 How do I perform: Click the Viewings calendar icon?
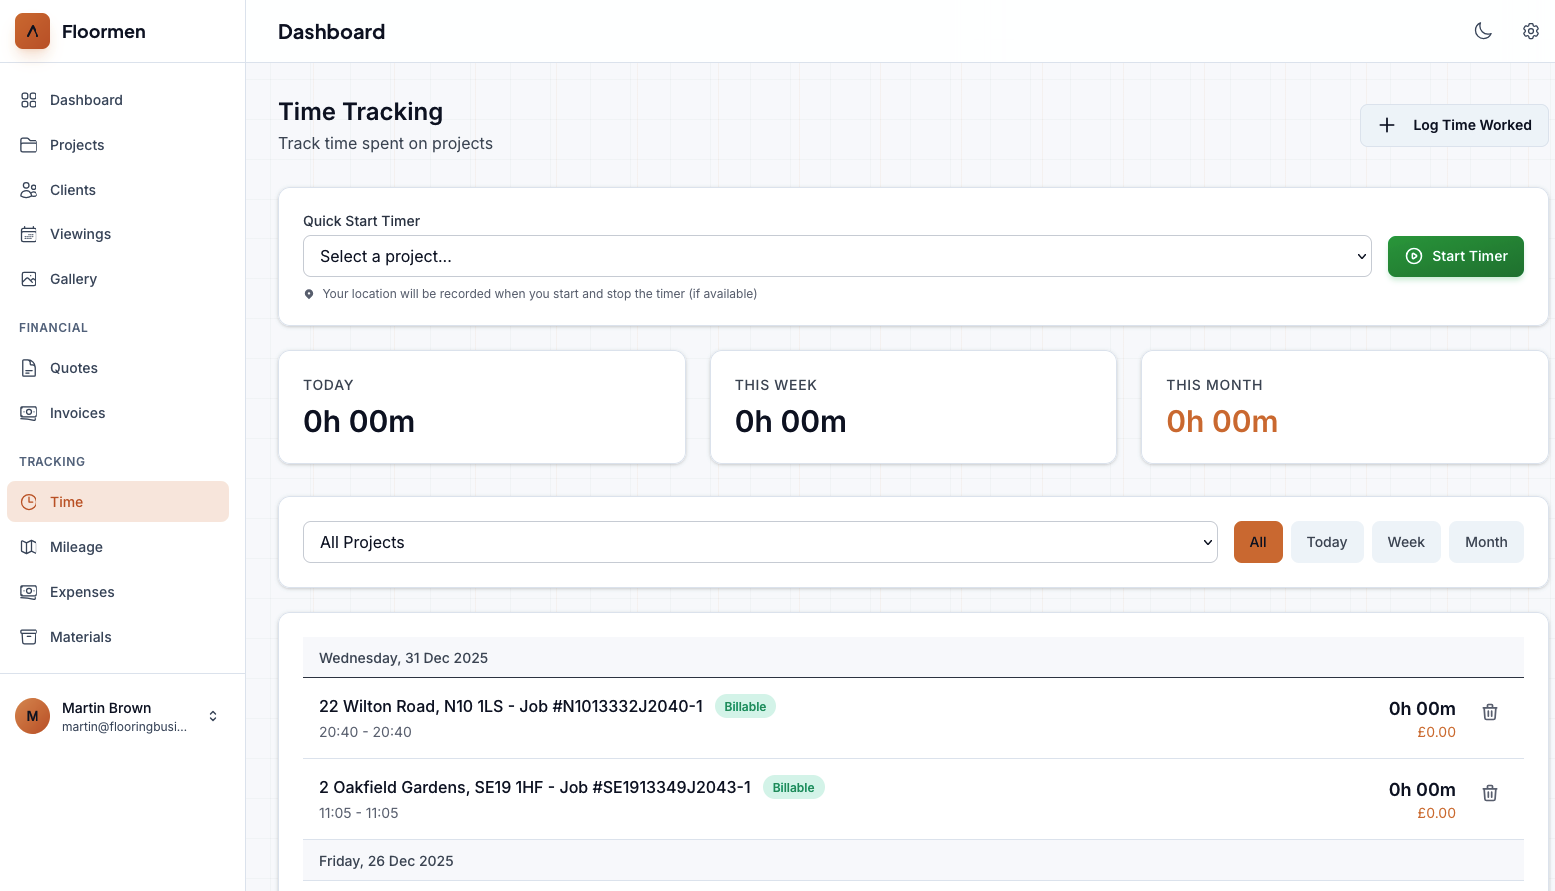(31, 234)
